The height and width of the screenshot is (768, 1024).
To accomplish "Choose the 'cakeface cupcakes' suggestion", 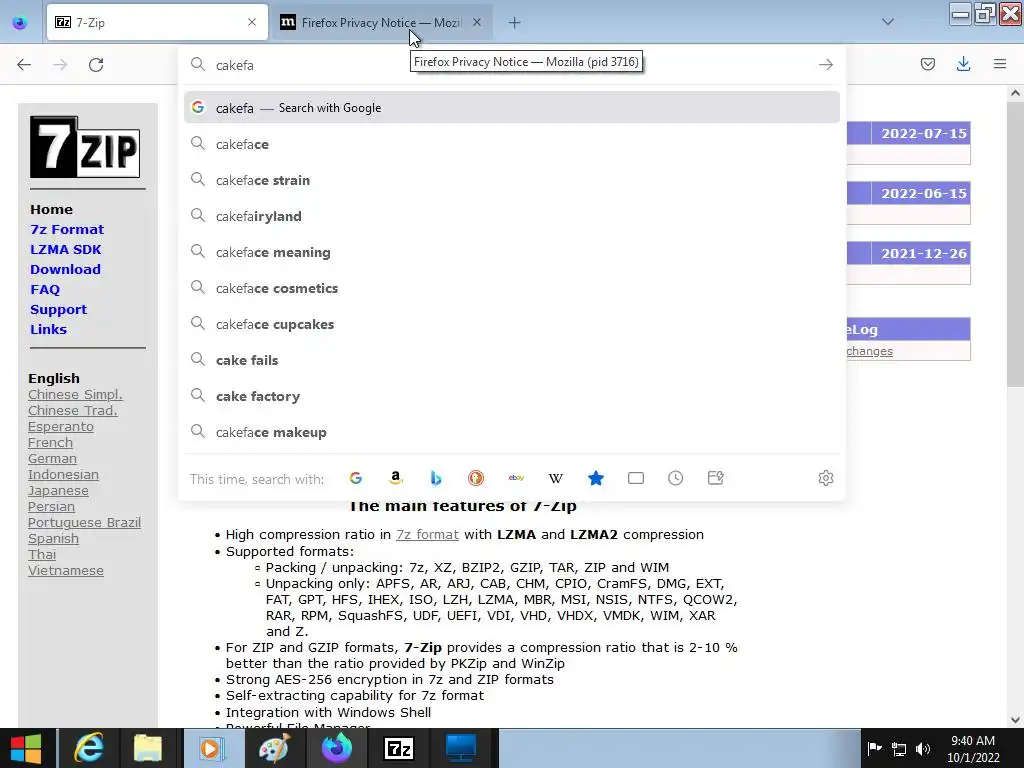I will click(x=512, y=324).
